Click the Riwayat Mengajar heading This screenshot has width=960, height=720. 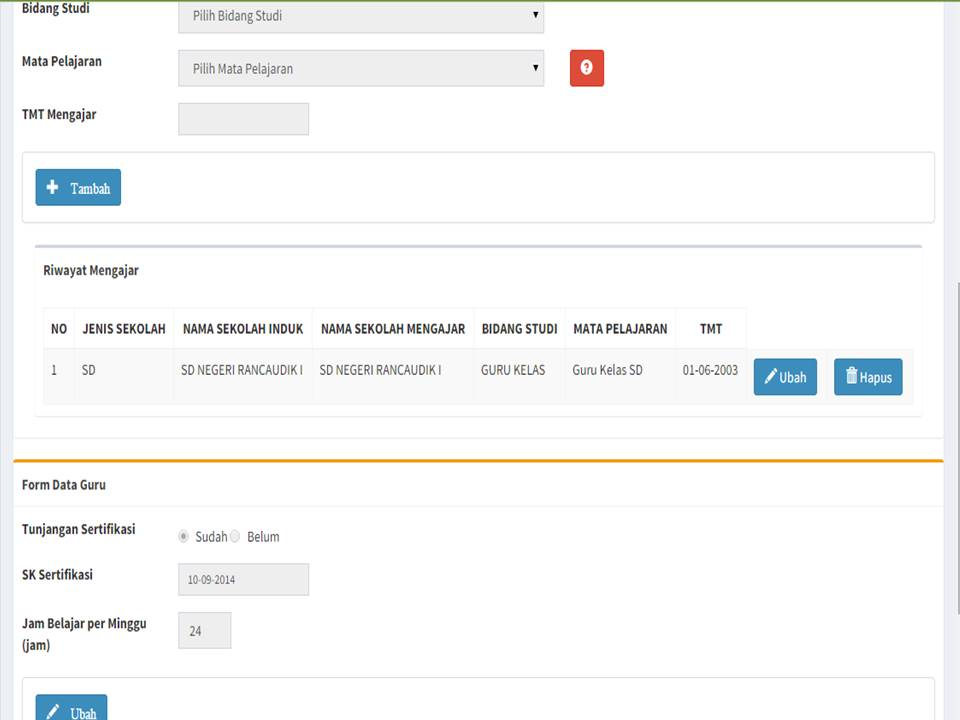[91, 271]
